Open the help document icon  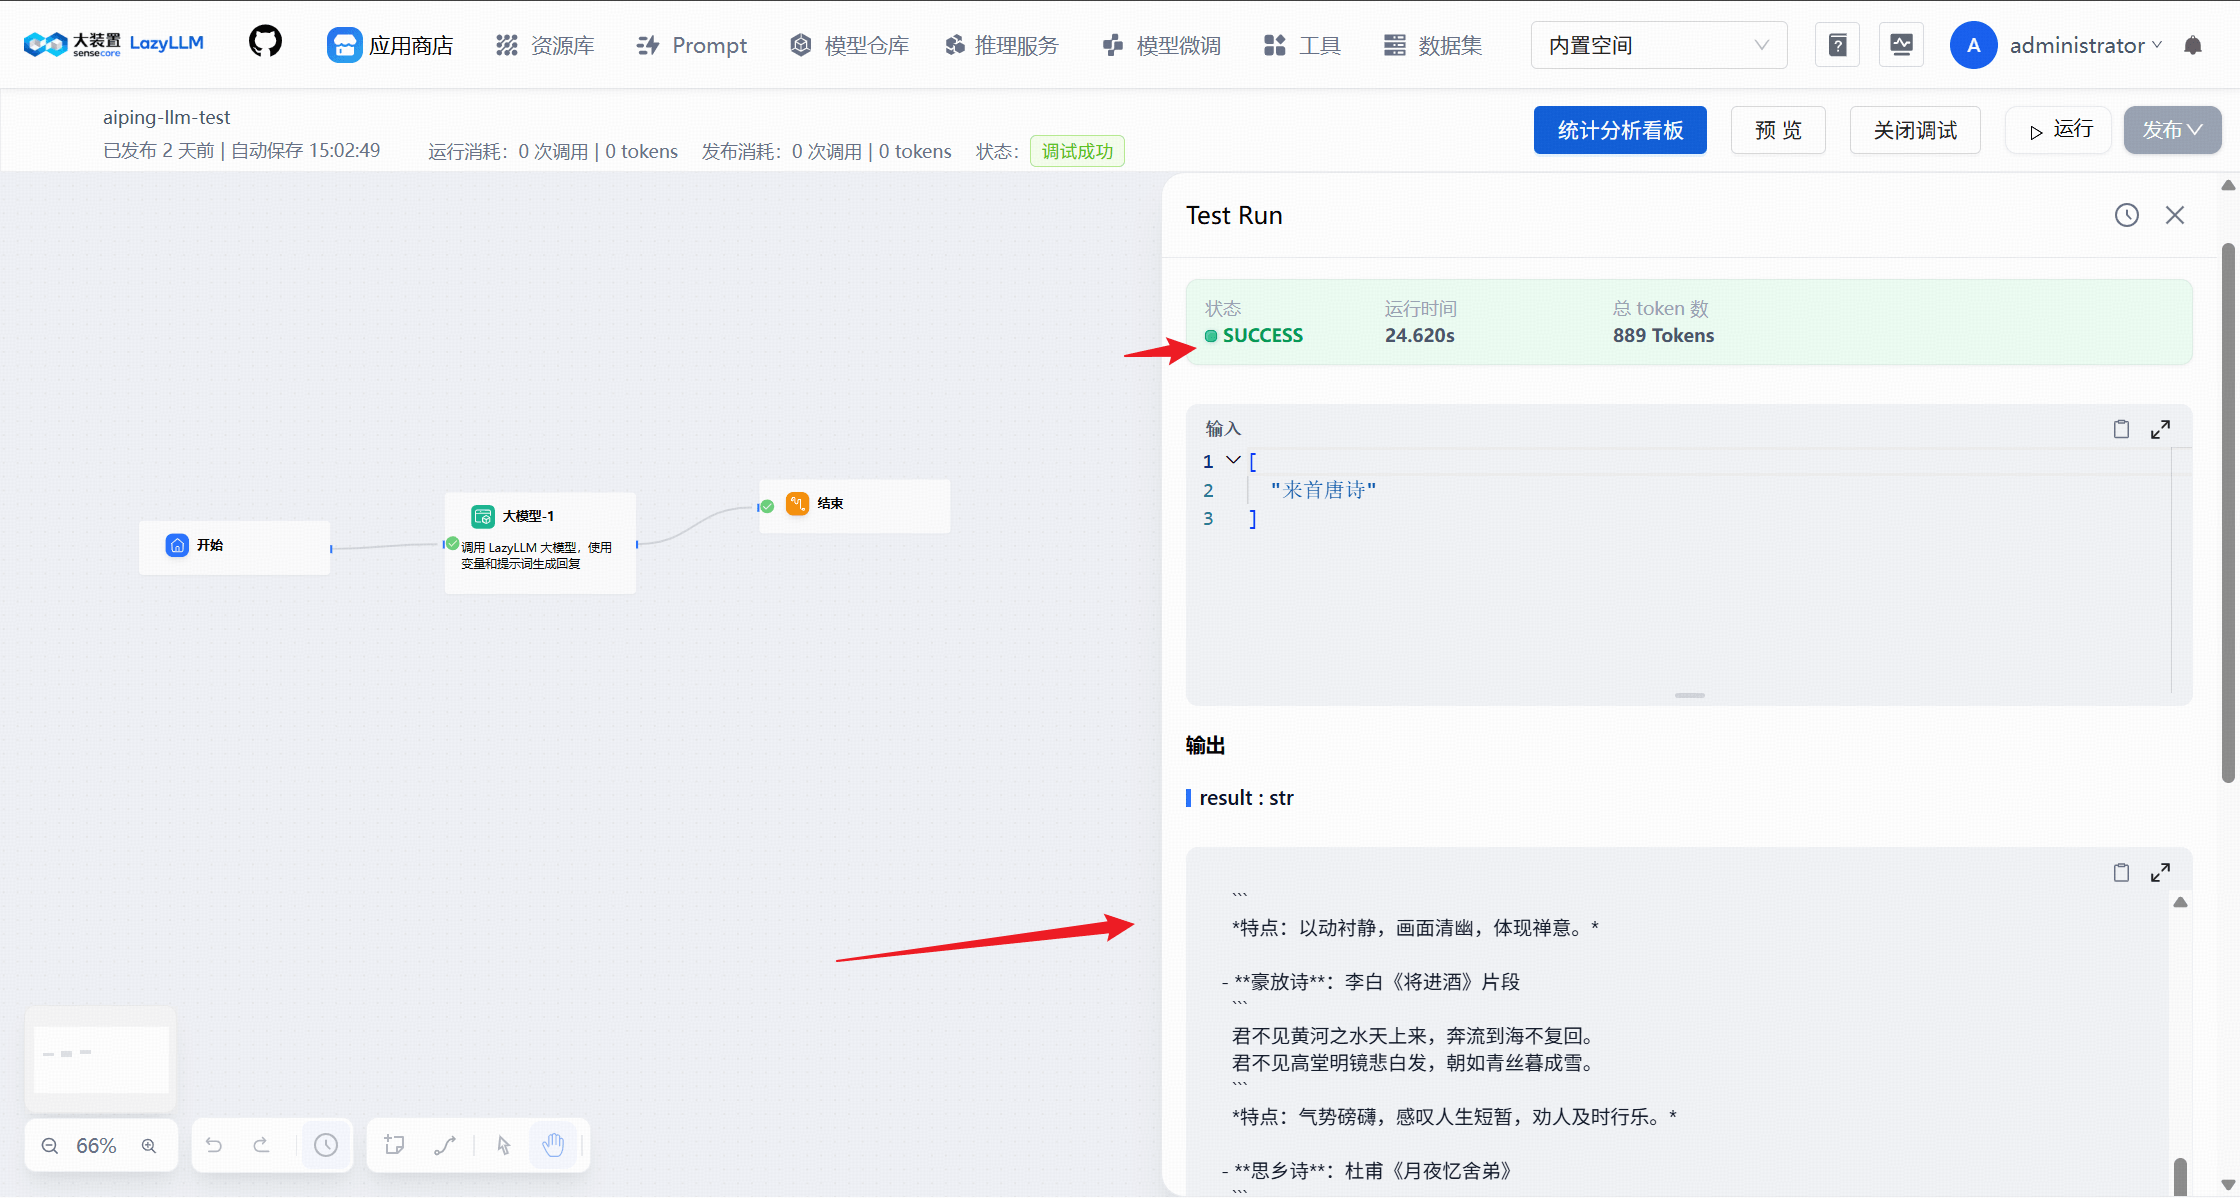[1837, 45]
